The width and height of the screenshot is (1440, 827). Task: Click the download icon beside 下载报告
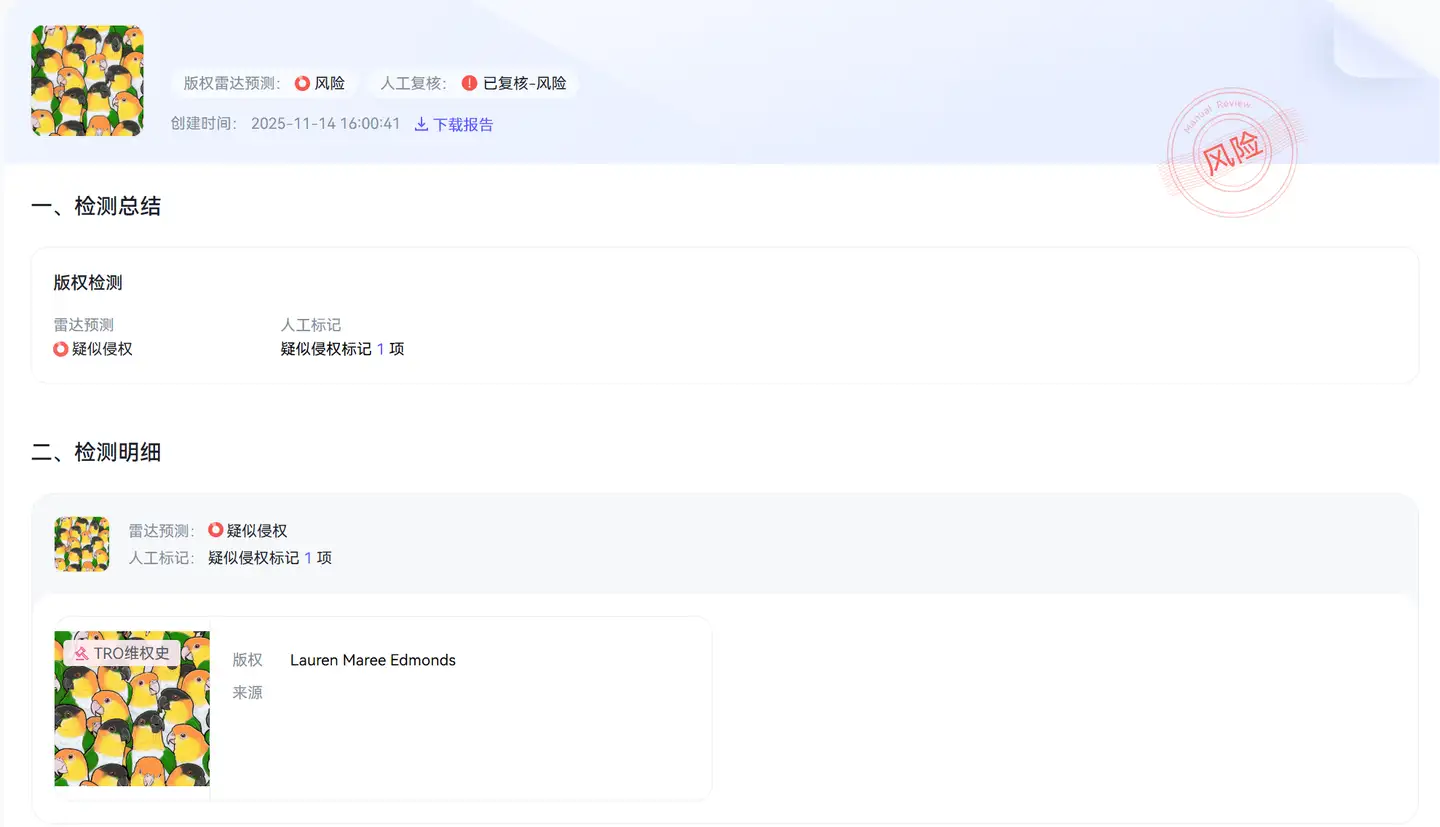point(421,124)
